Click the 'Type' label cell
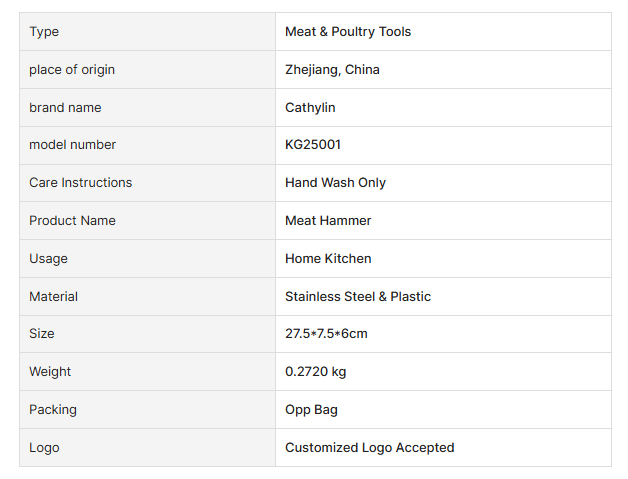This screenshot has height=479, width=628. 44,32
